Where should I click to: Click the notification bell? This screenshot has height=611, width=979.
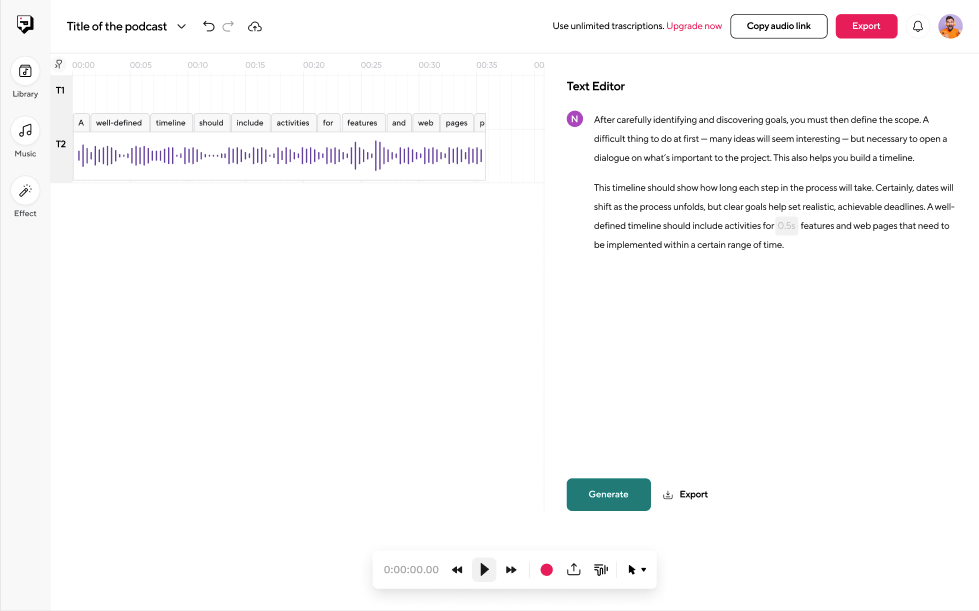(x=917, y=26)
